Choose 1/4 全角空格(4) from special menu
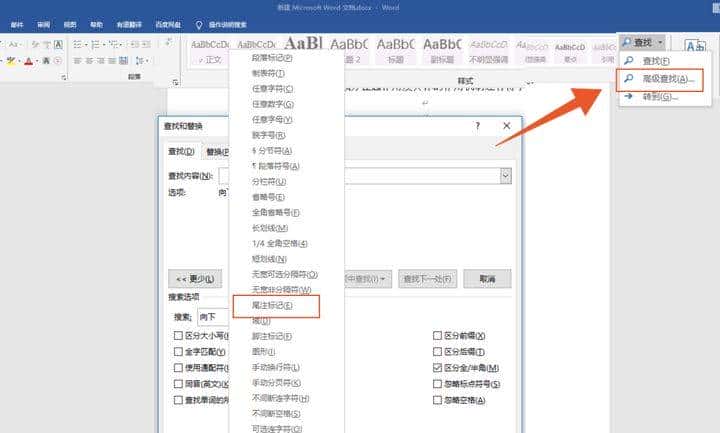 [x=280, y=243]
